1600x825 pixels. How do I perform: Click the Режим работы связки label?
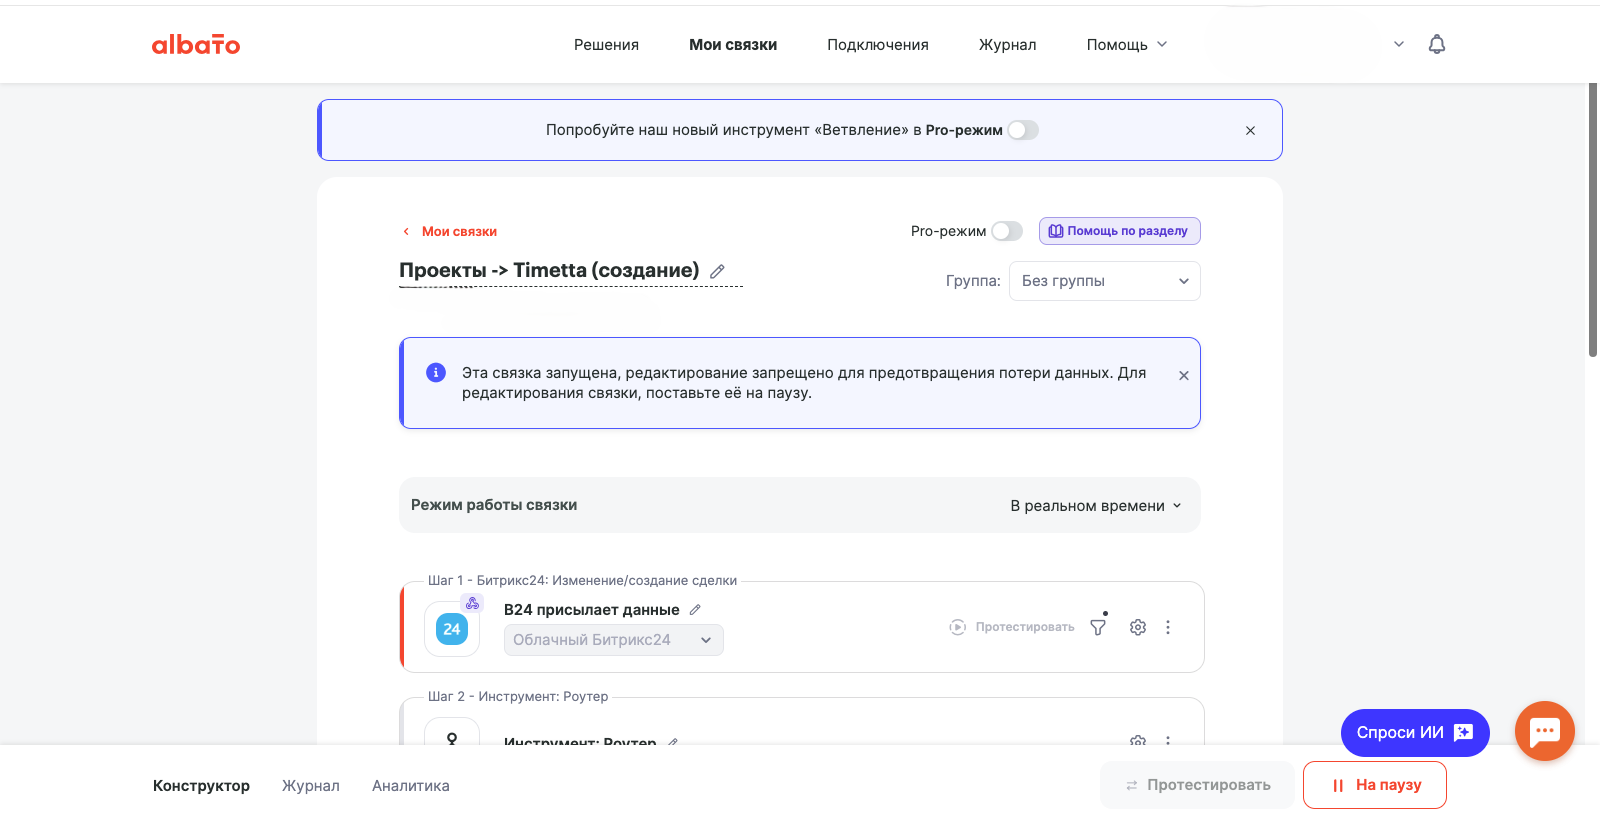point(494,505)
